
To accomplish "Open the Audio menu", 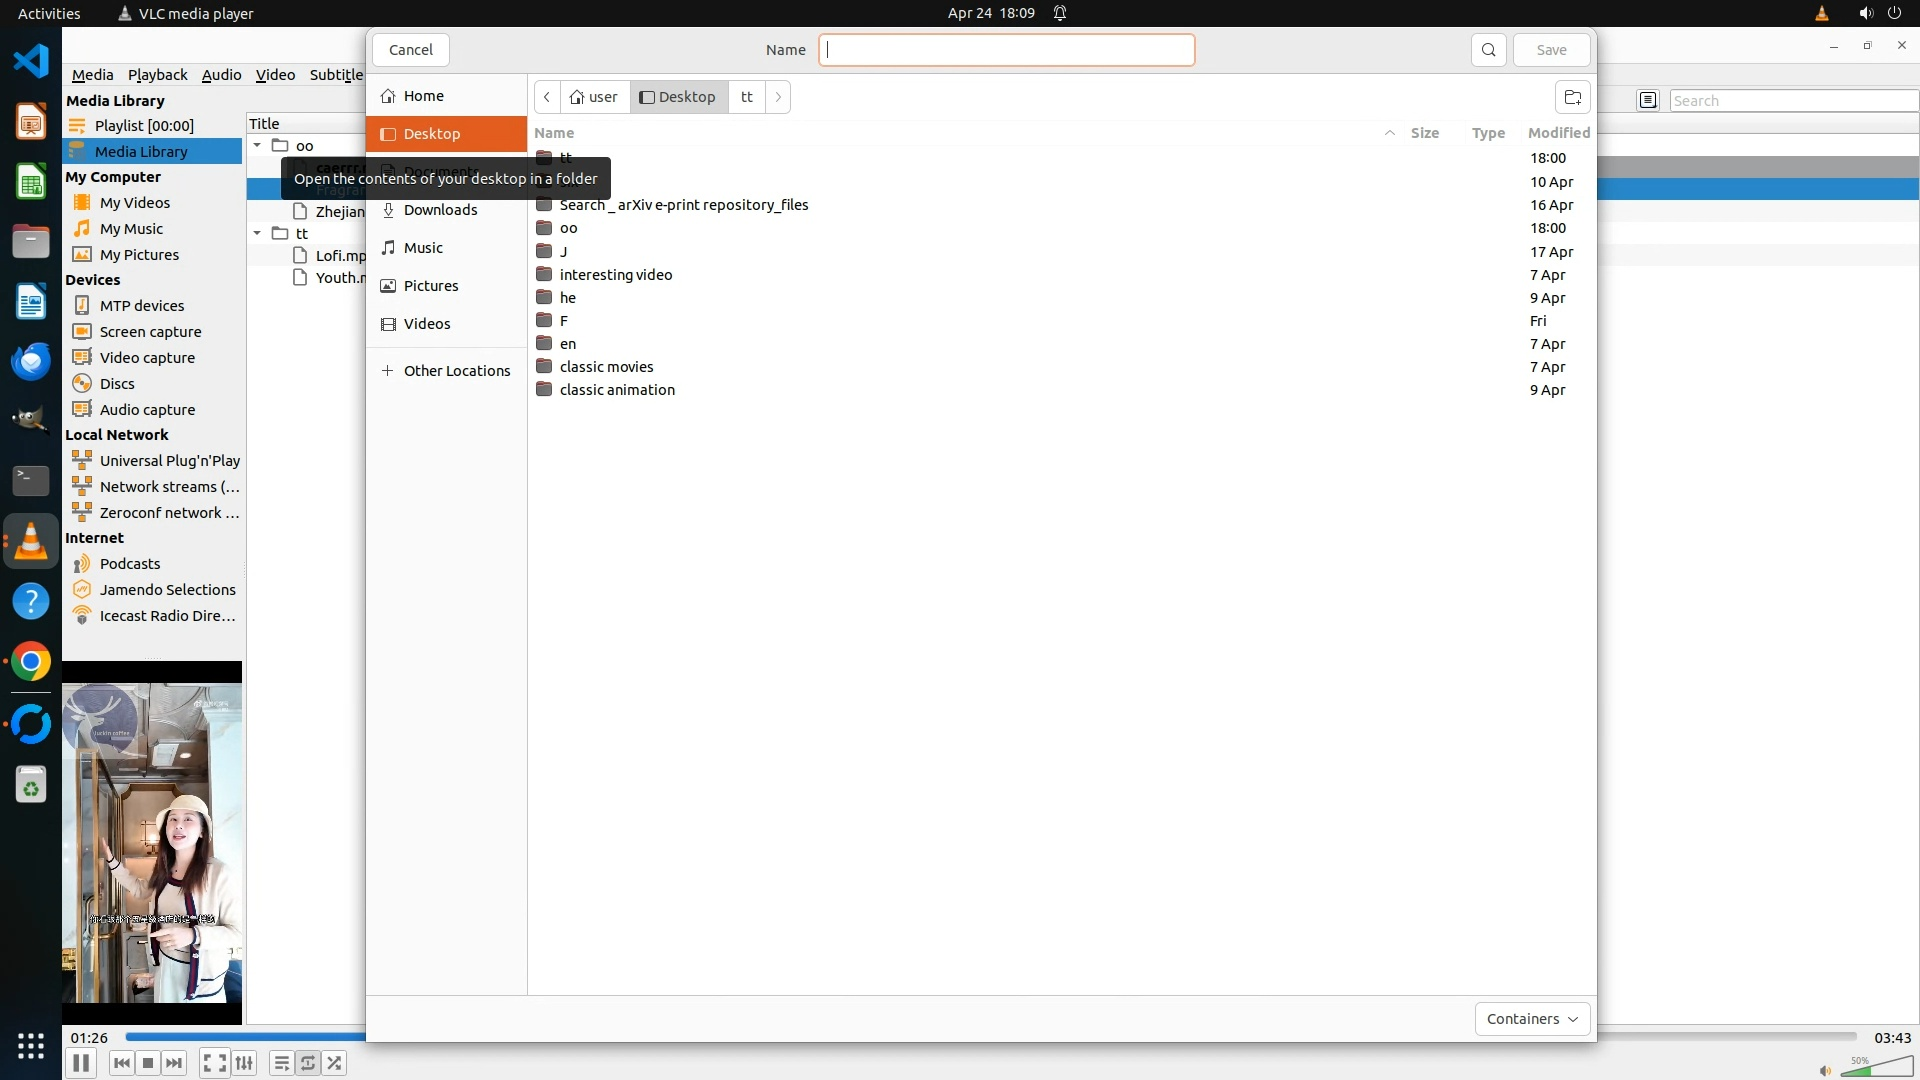I will click(x=221, y=75).
